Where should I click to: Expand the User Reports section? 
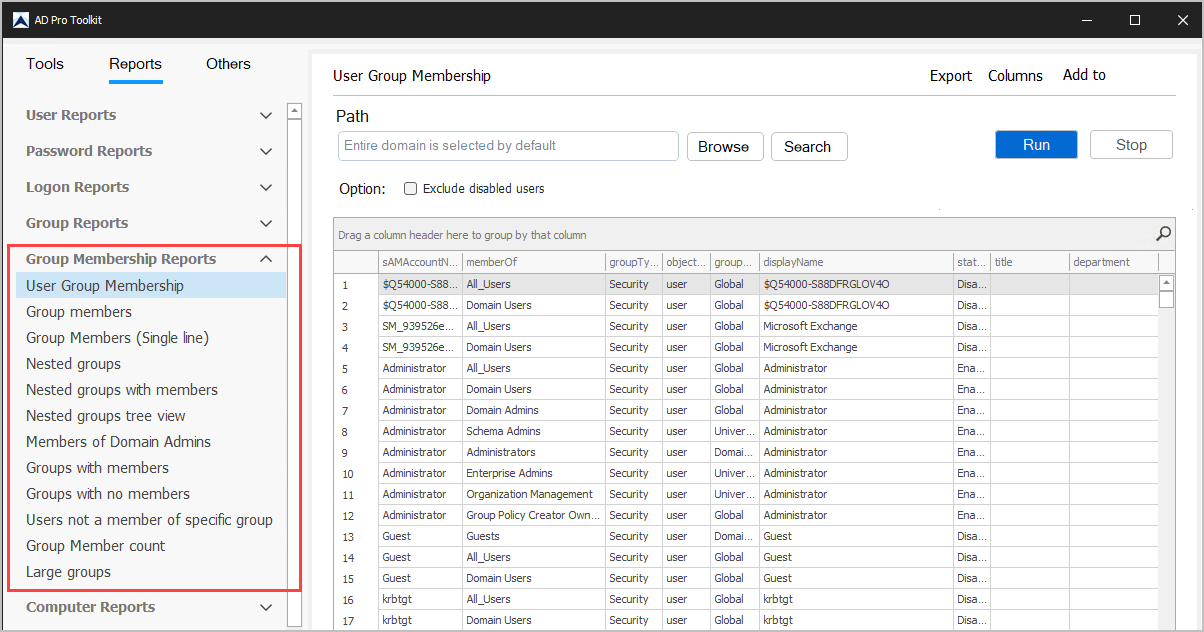tap(265, 115)
